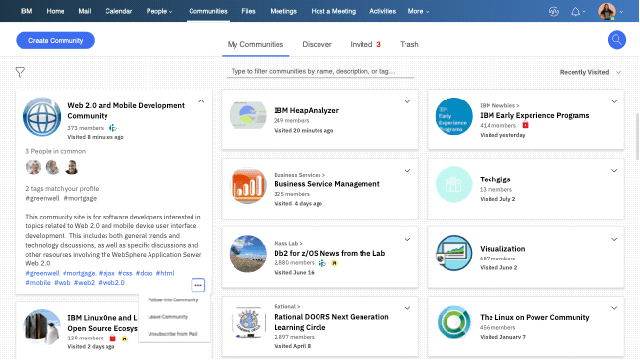
Task: Click the globe icon beside the bell
Action: tap(553, 12)
